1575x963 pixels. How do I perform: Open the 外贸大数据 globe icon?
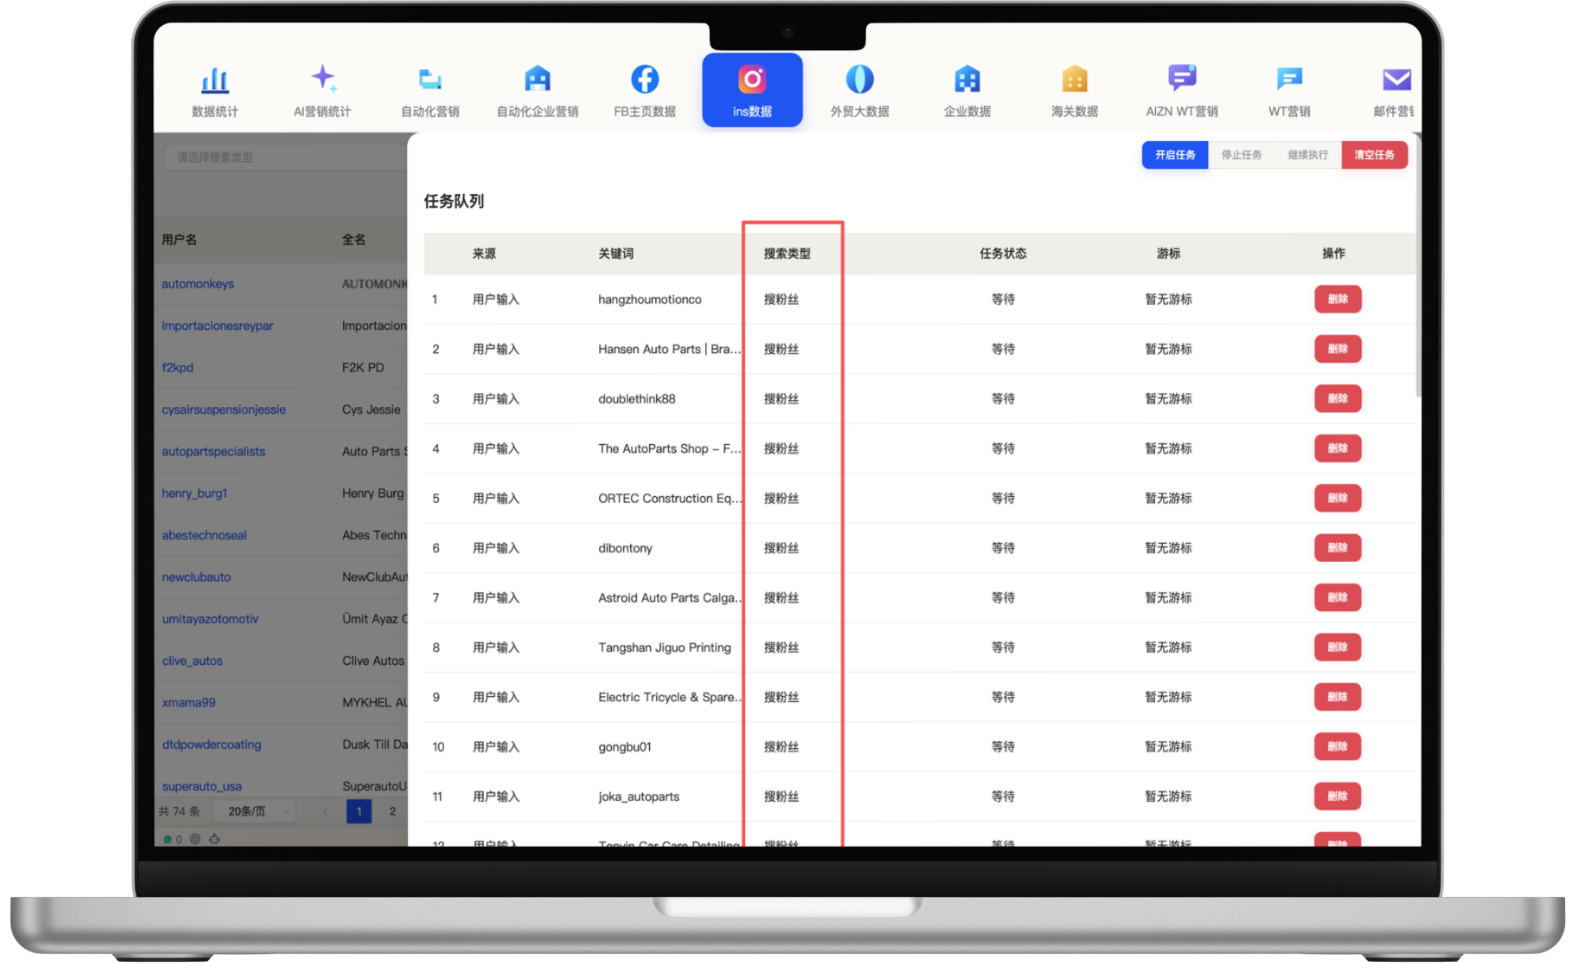pyautogui.click(x=860, y=79)
